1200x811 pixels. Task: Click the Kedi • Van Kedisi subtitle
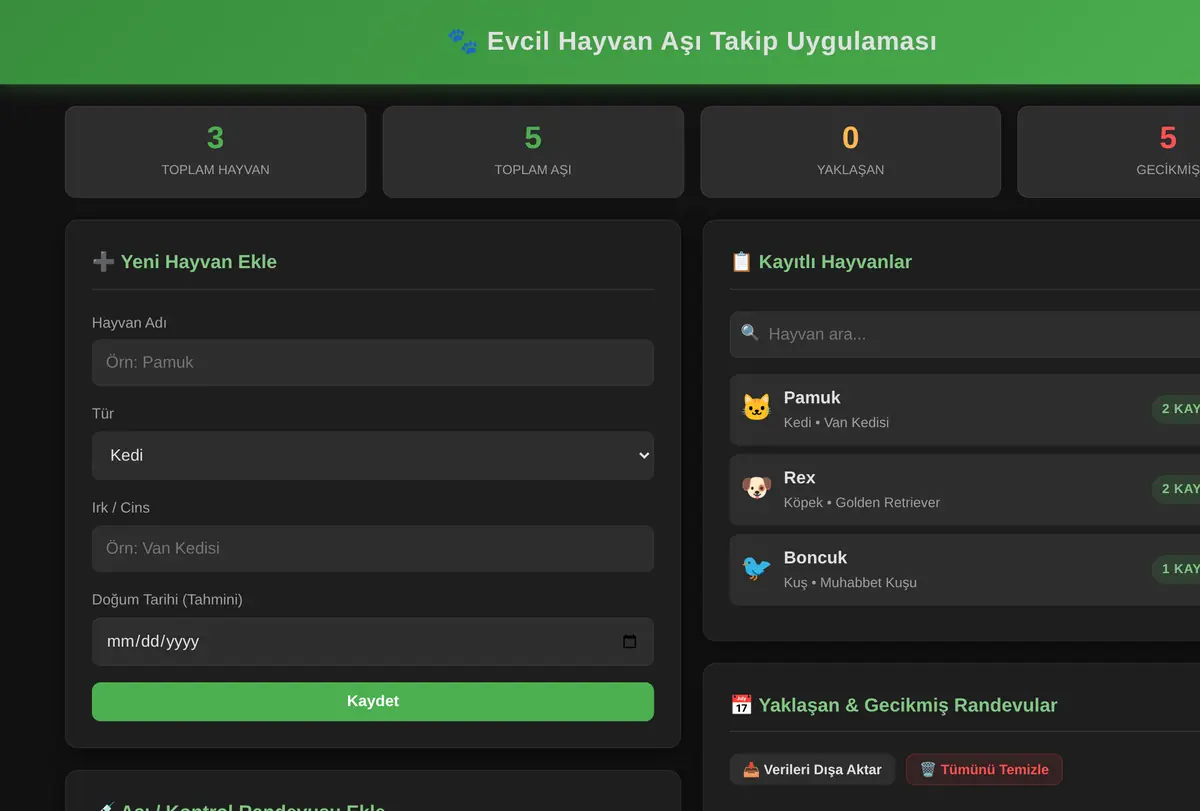tap(836, 423)
